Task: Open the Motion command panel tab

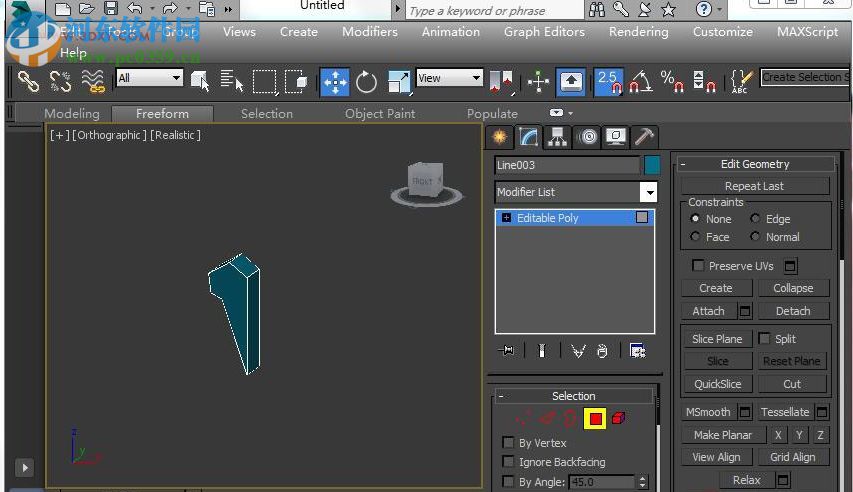Action: point(588,137)
